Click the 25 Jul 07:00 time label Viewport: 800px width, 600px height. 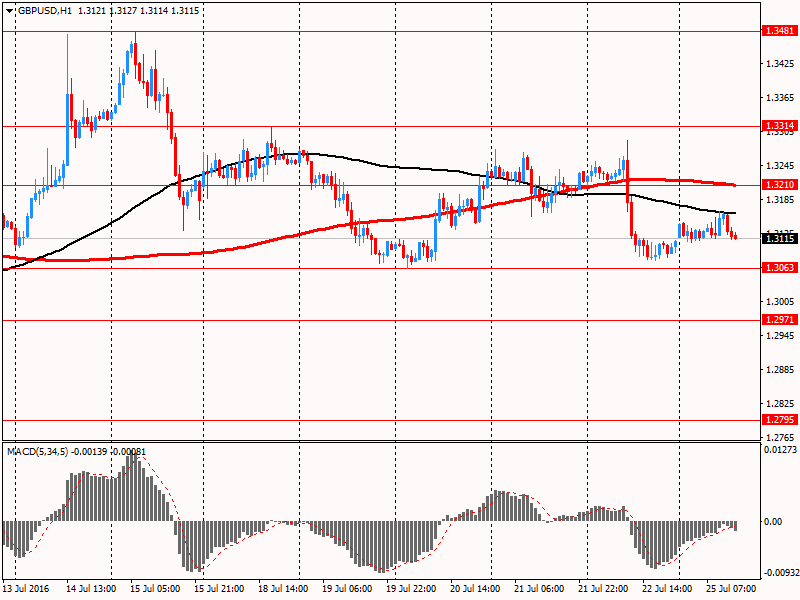click(x=731, y=589)
